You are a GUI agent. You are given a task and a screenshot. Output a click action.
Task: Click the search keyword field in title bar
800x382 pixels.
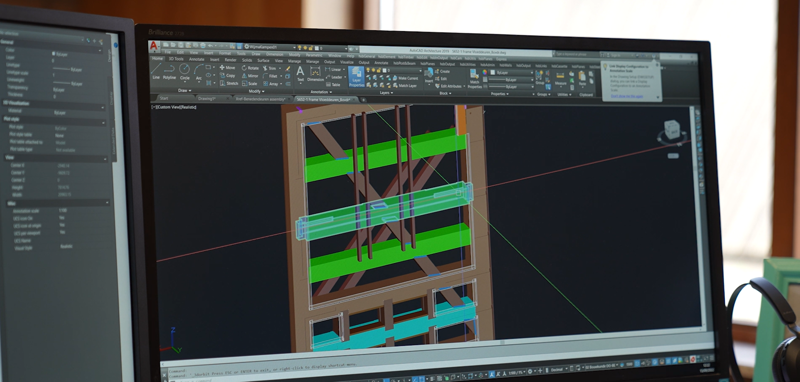point(577,54)
